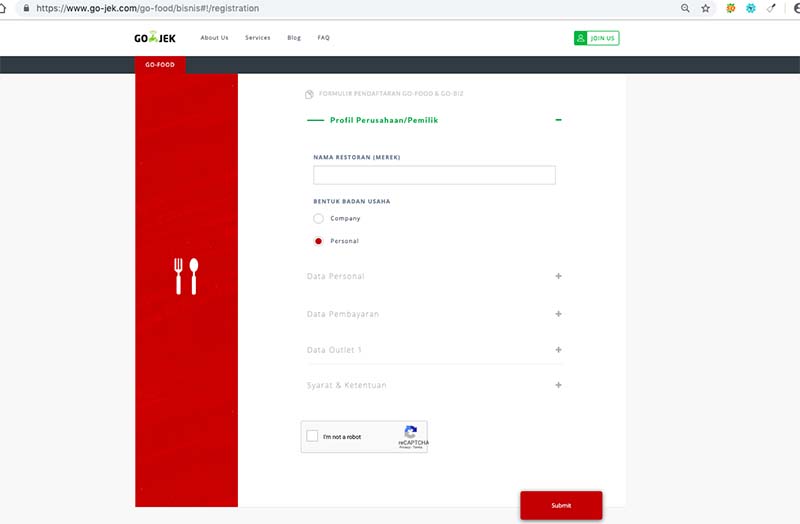Click the Profil Perusahaan/Pemilik heading
800x524 pixels.
pyautogui.click(x=384, y=120)
